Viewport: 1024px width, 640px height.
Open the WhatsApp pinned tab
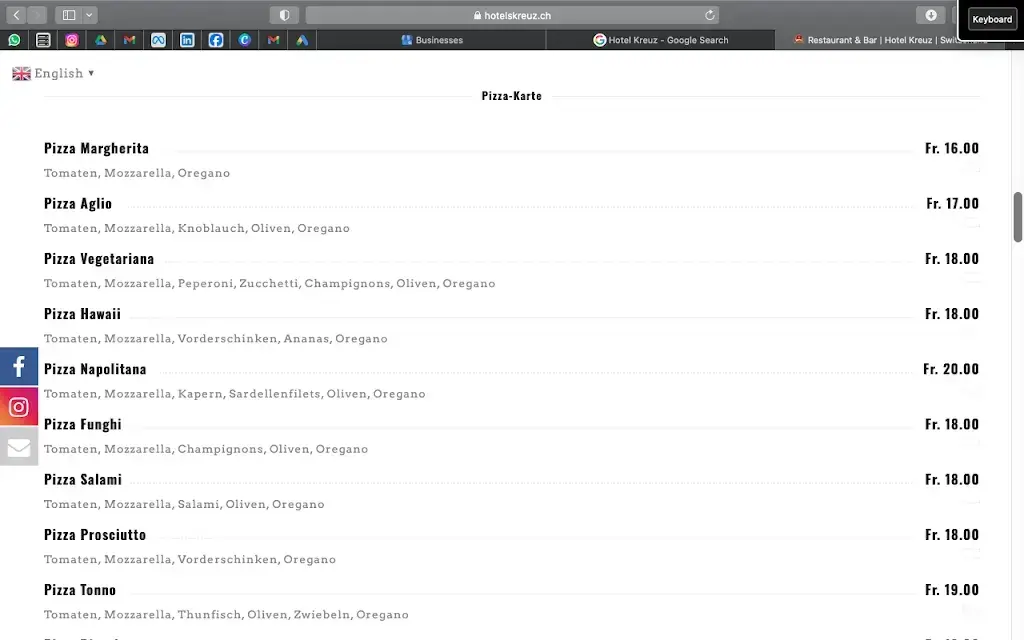pyautogui.click(x=14, y=40)
